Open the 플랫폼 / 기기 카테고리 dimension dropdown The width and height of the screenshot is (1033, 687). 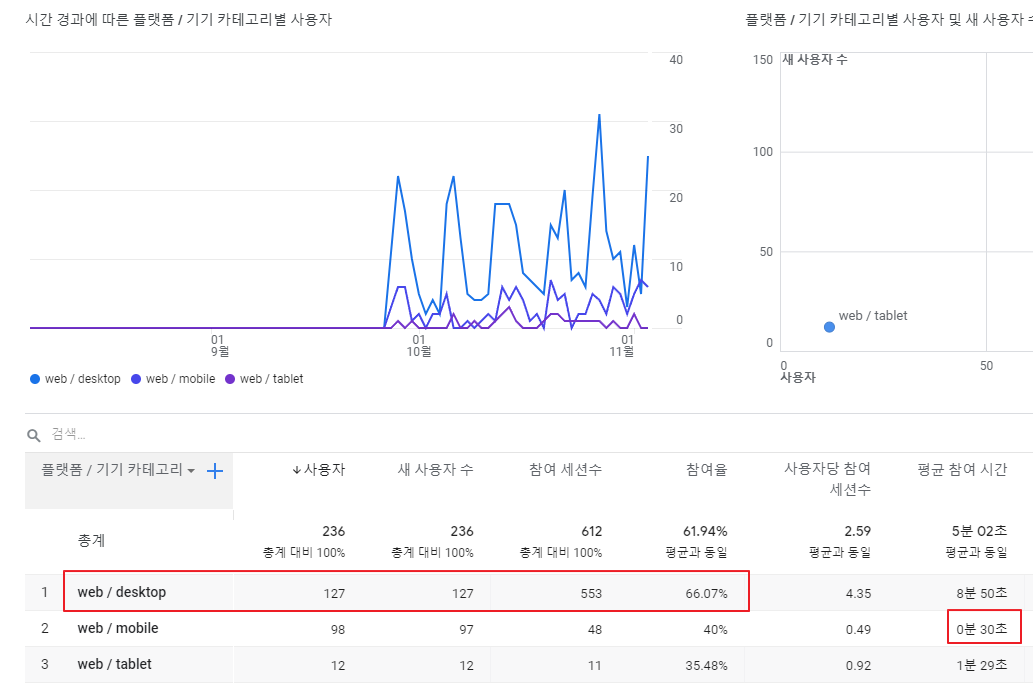[x=119, y=470]
